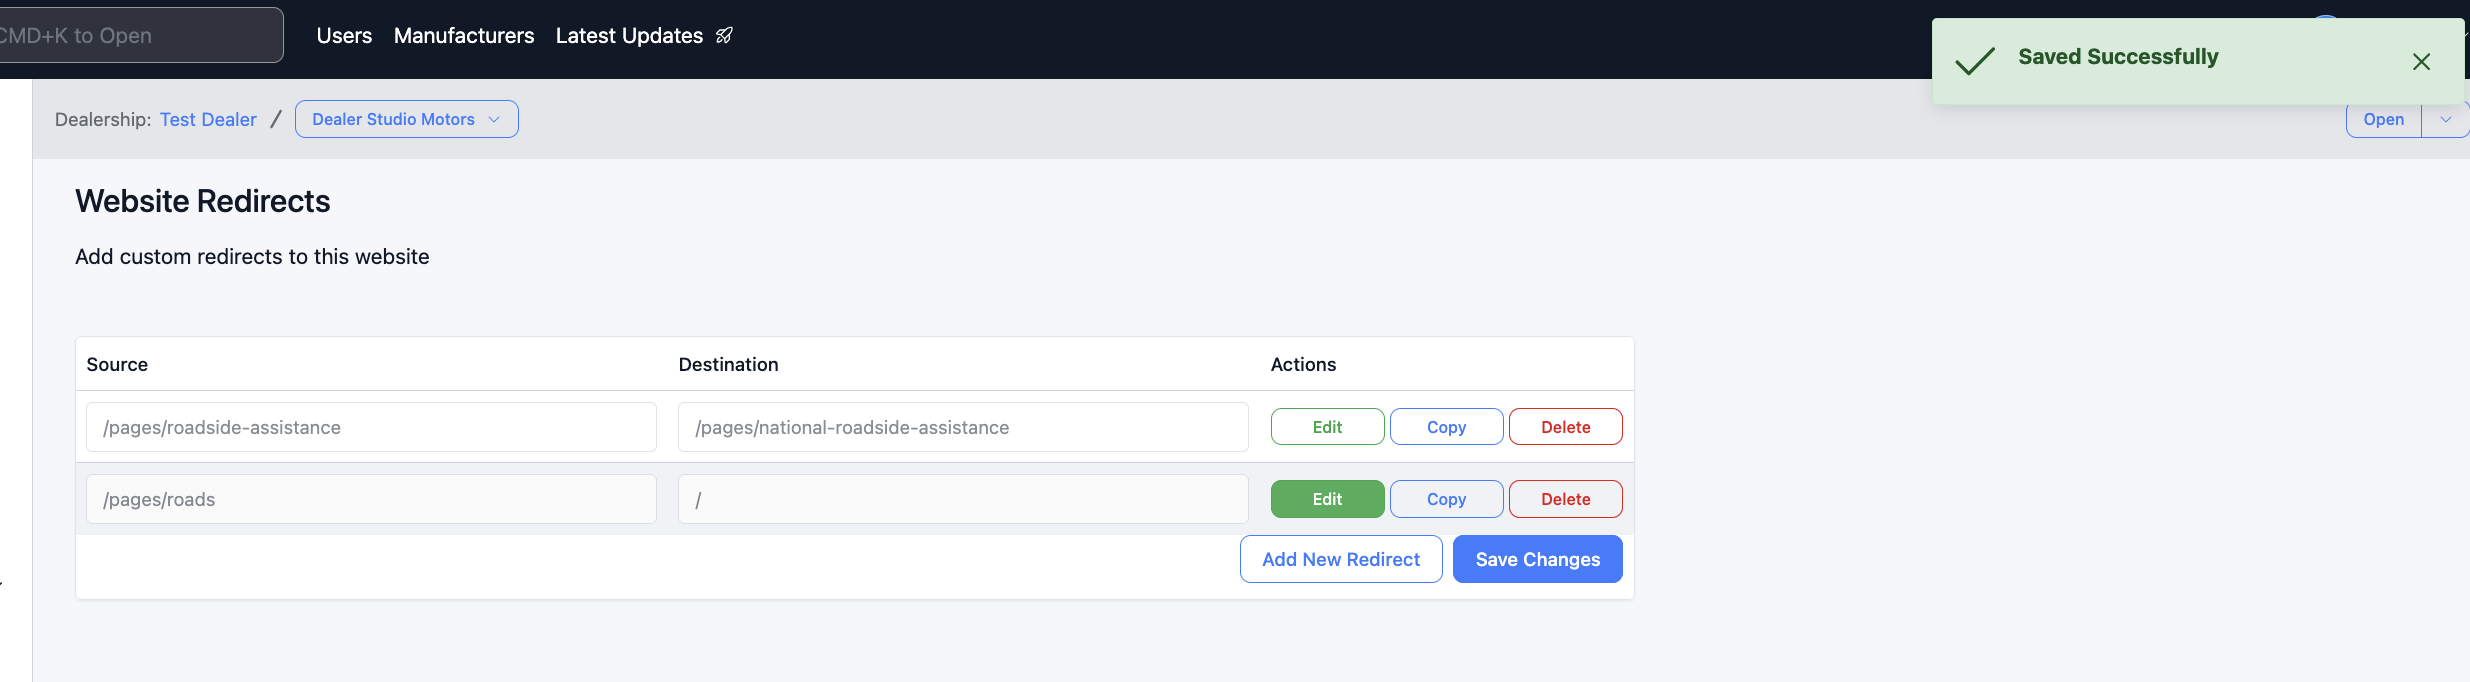Copy the /pages/roads redirect
The width and height of the screenshot is (2470, 682).
[x=1446, y=499]
